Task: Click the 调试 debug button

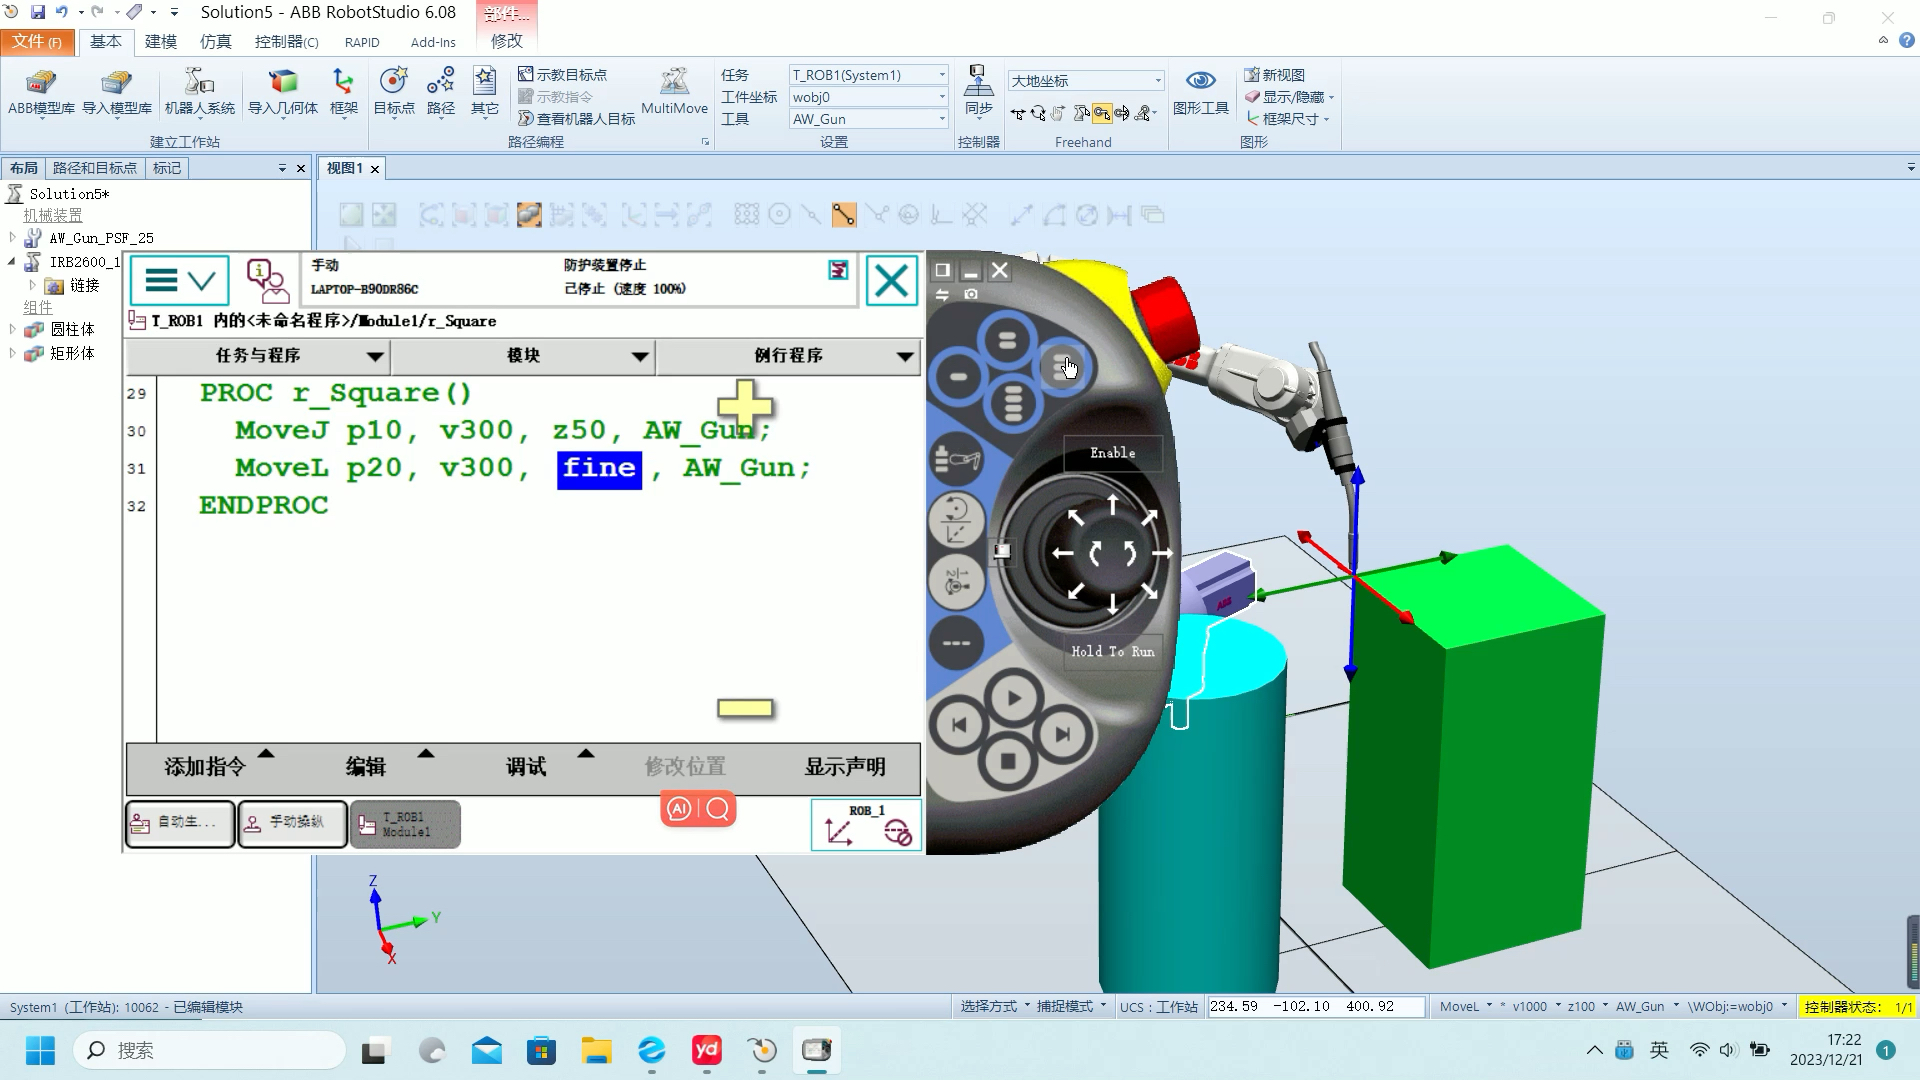Action: (x=526, y=767)
